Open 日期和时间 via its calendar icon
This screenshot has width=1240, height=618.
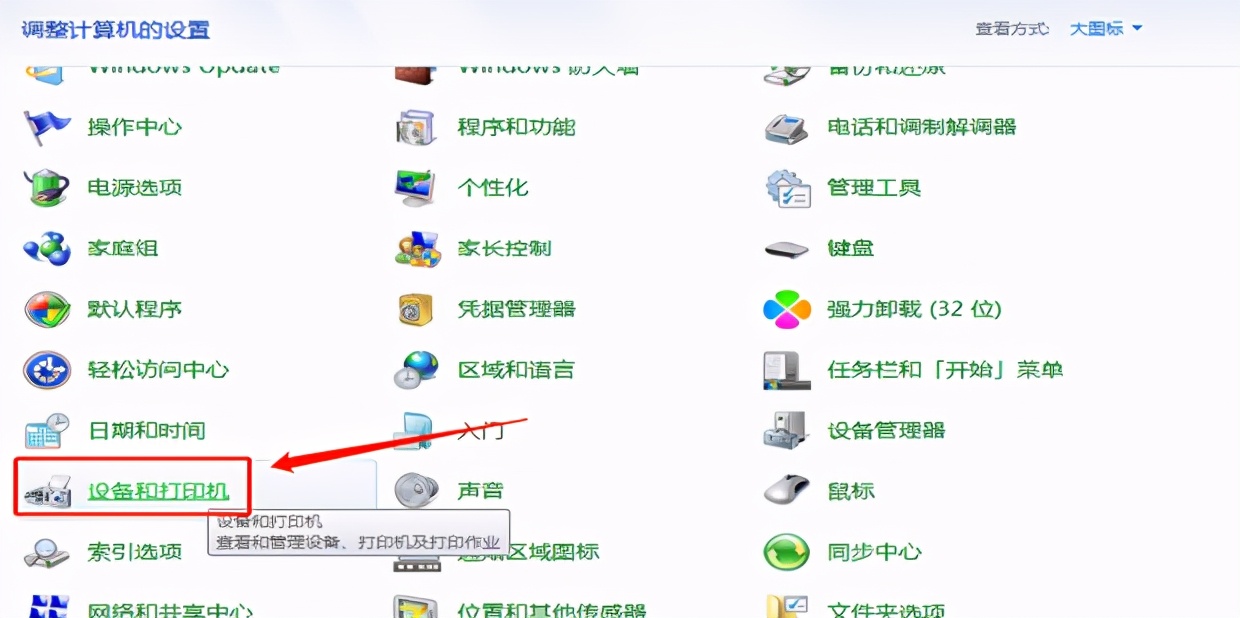(46, 430)
